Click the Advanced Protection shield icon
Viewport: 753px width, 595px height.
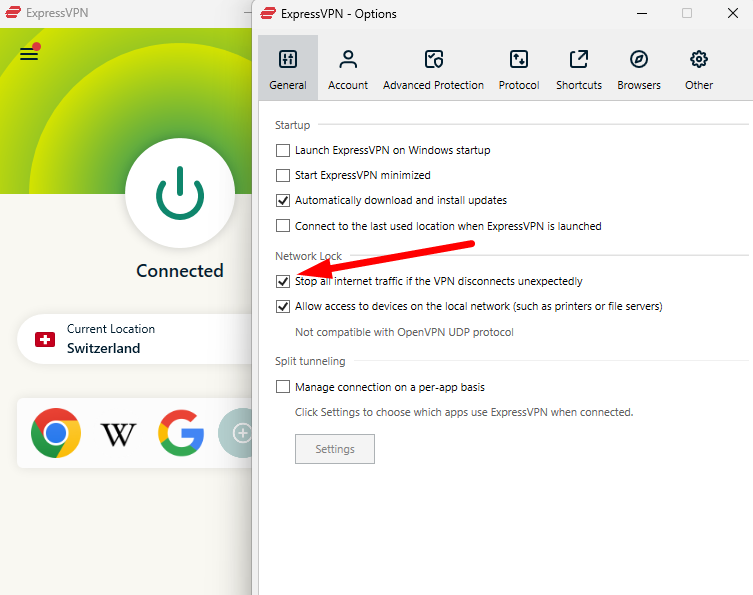(x=434, y=59)
